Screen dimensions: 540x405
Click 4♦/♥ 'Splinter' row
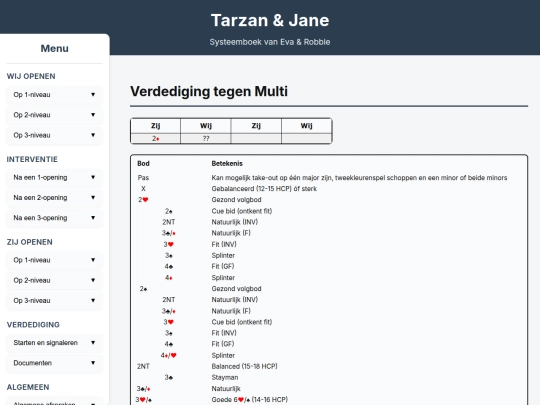[329, 355]
